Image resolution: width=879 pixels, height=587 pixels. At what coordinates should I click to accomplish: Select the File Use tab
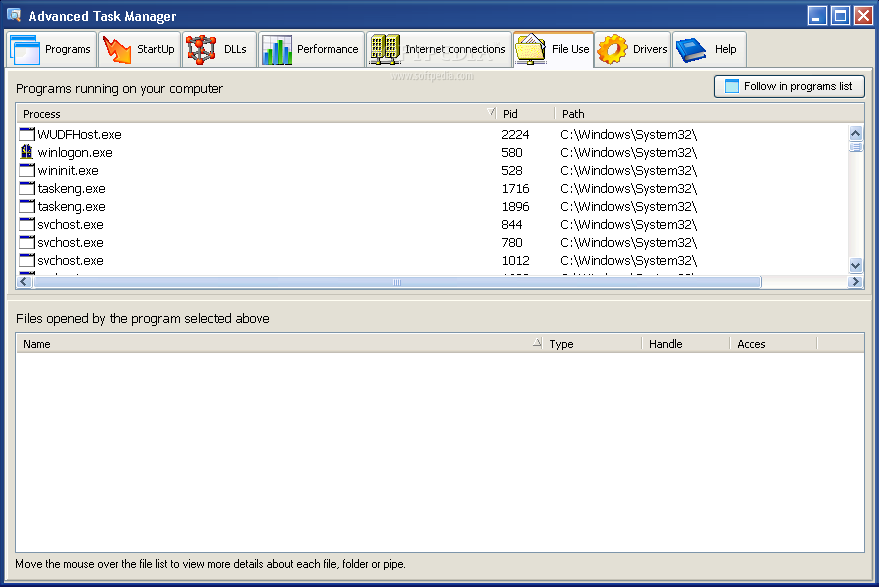(x=553, y=49)
